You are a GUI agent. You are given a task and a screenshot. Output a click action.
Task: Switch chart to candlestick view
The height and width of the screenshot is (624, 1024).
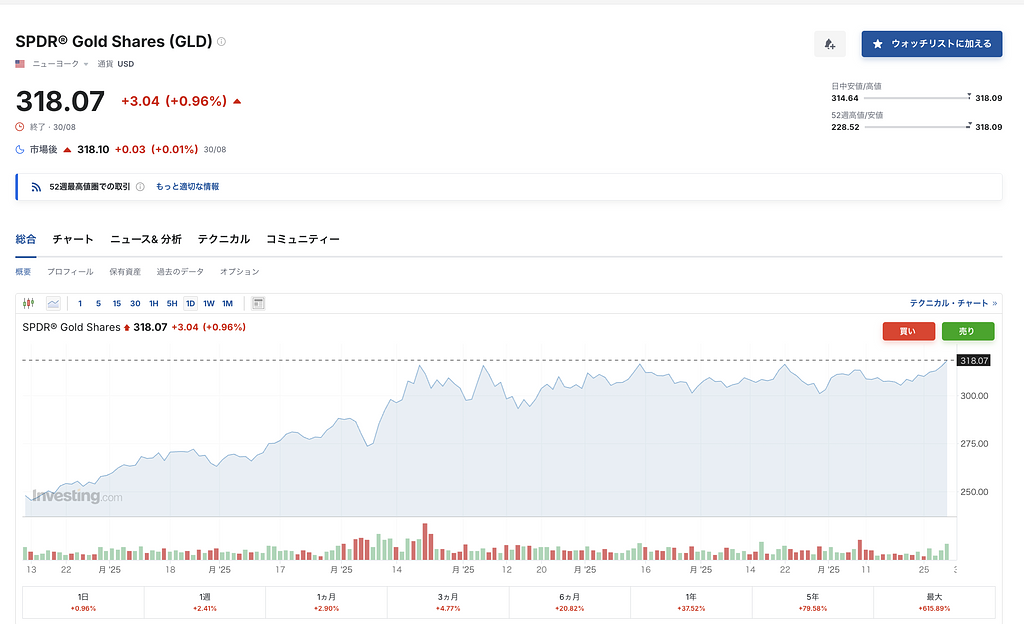[28, 303]
